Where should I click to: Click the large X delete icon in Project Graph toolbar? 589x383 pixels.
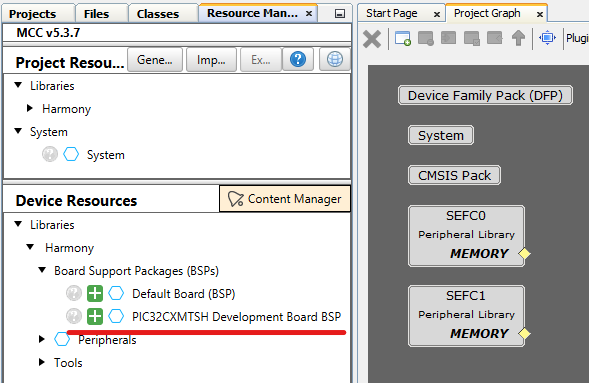(372, 39)
